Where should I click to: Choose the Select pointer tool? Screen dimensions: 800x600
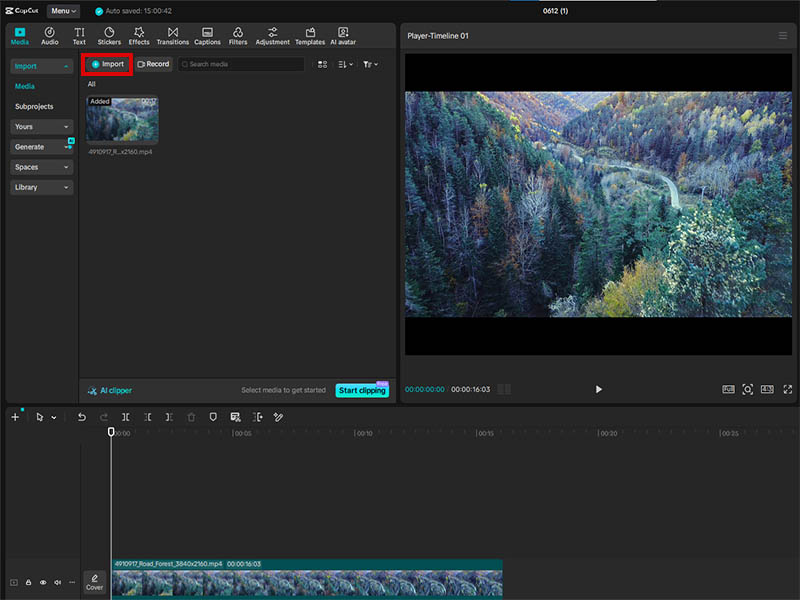pyautogui.click(x=39, y=417)
